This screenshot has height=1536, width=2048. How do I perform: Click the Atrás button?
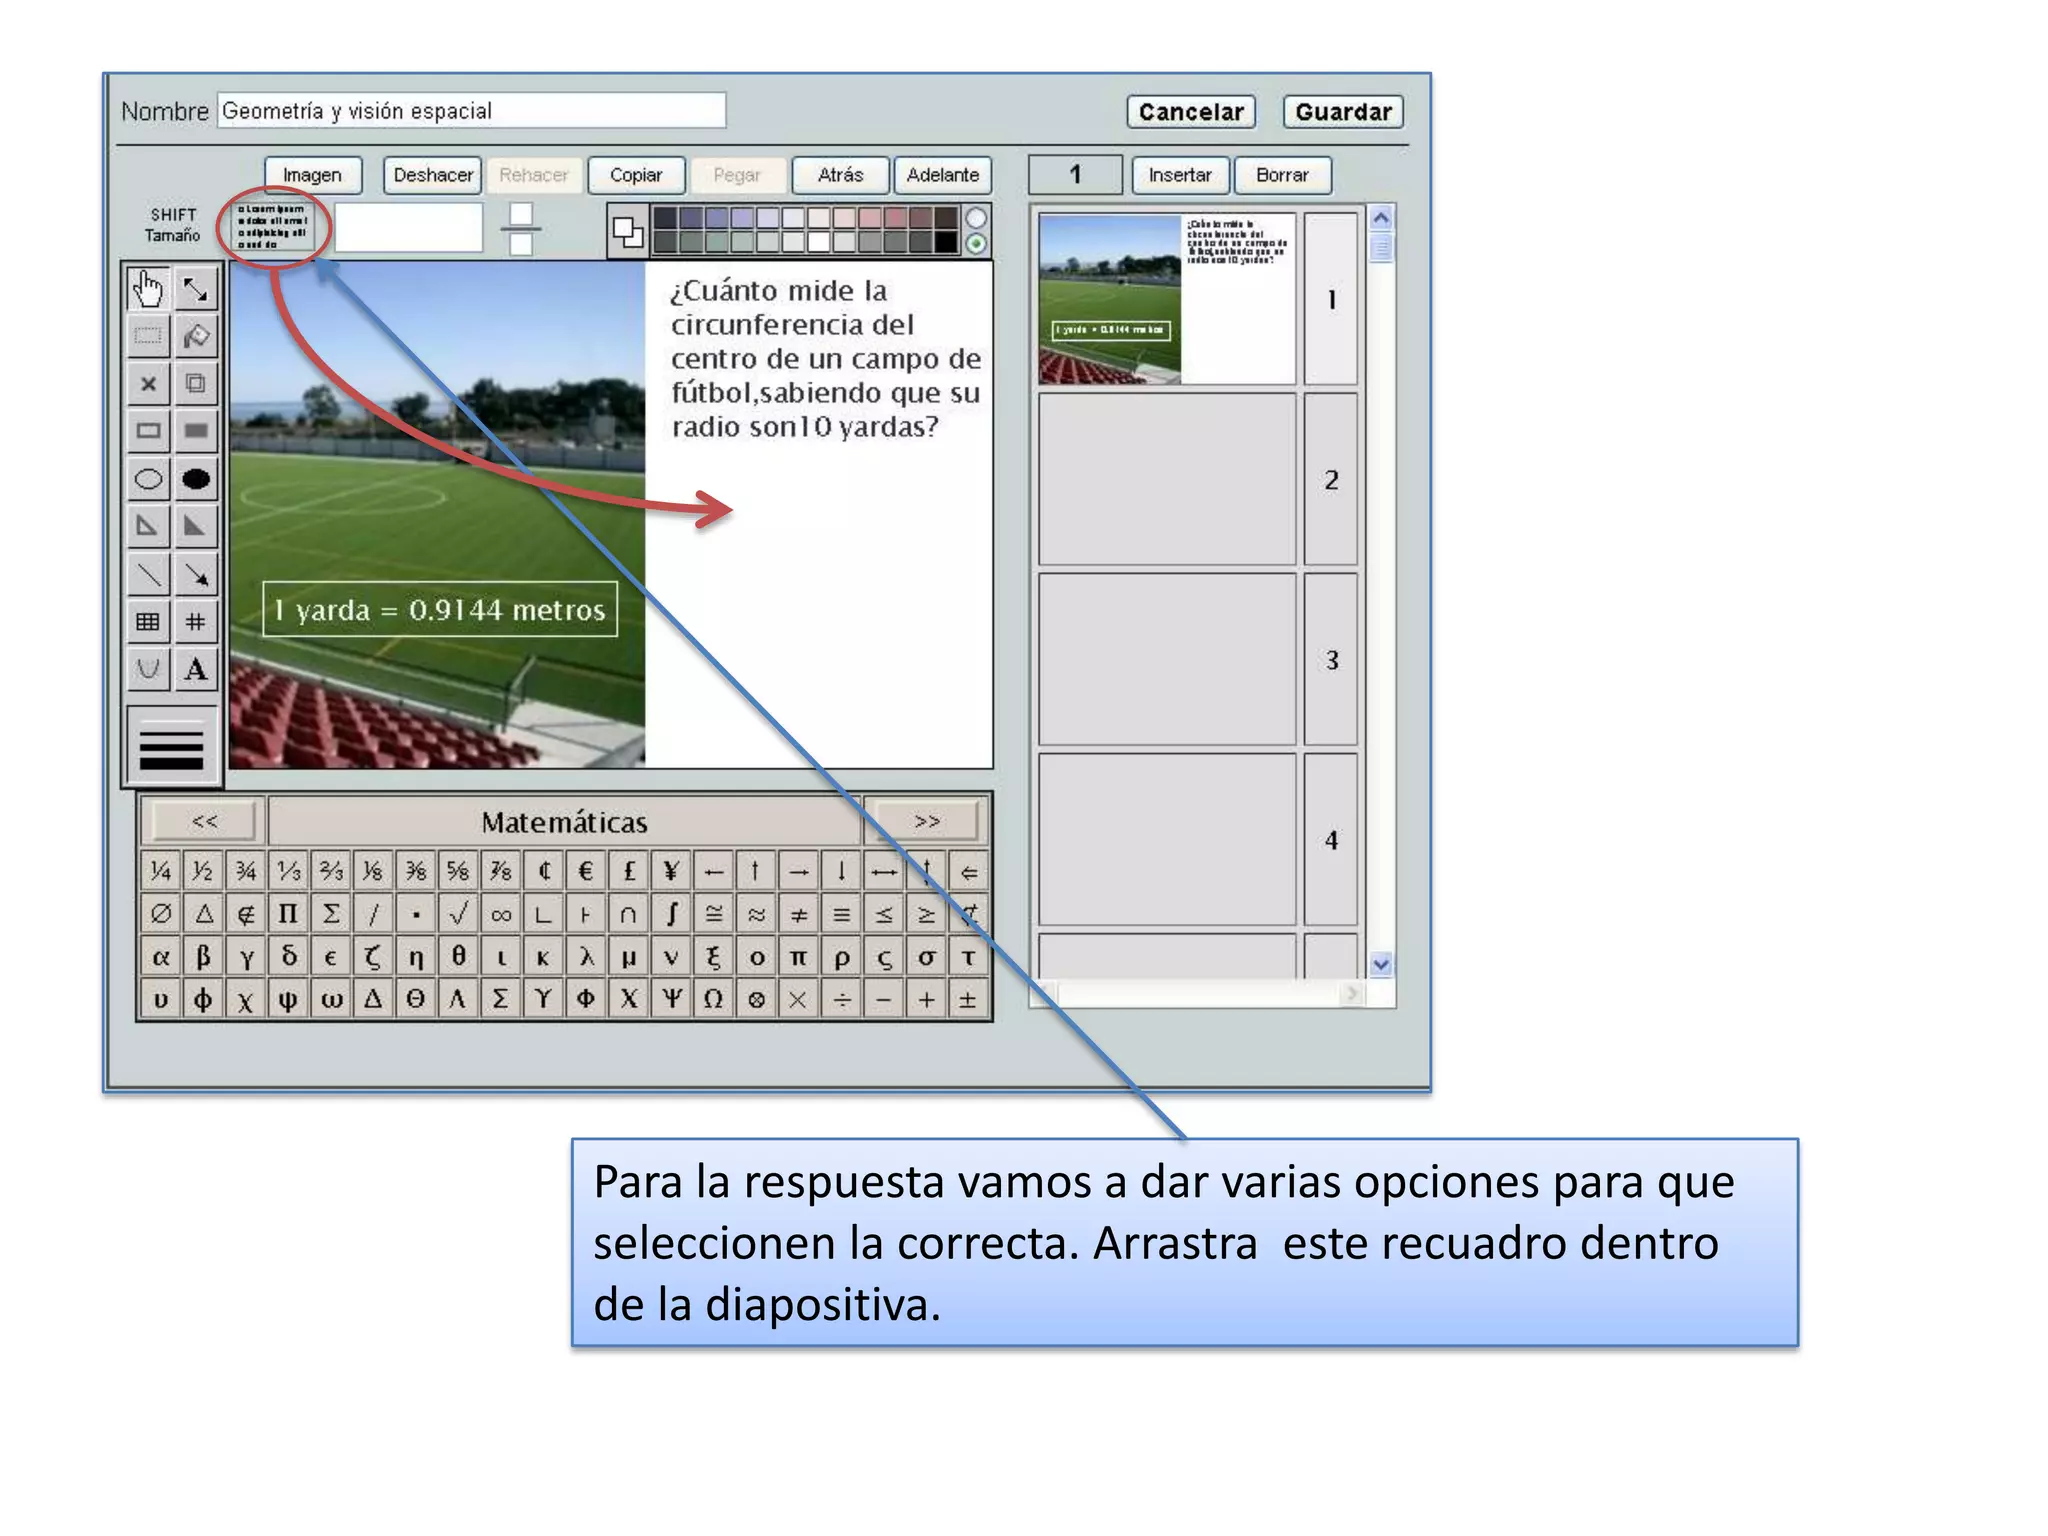(841, 175)
